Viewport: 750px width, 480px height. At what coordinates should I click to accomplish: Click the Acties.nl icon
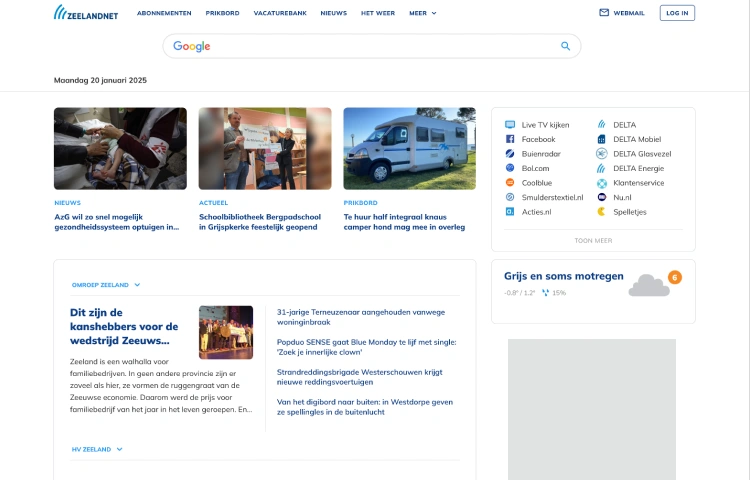(510, 211)
